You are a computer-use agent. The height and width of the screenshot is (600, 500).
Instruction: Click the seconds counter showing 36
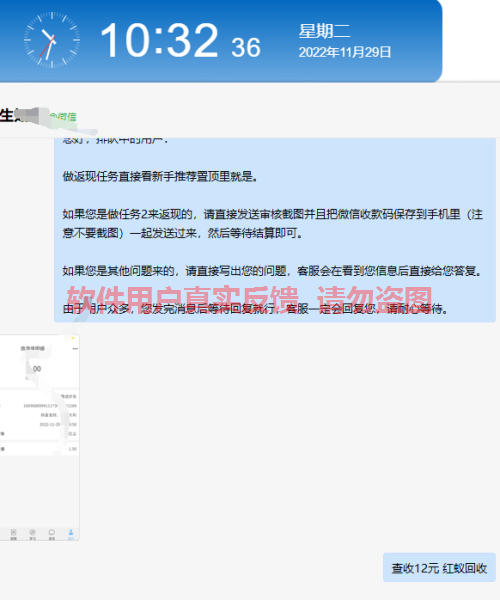point(246,47)
